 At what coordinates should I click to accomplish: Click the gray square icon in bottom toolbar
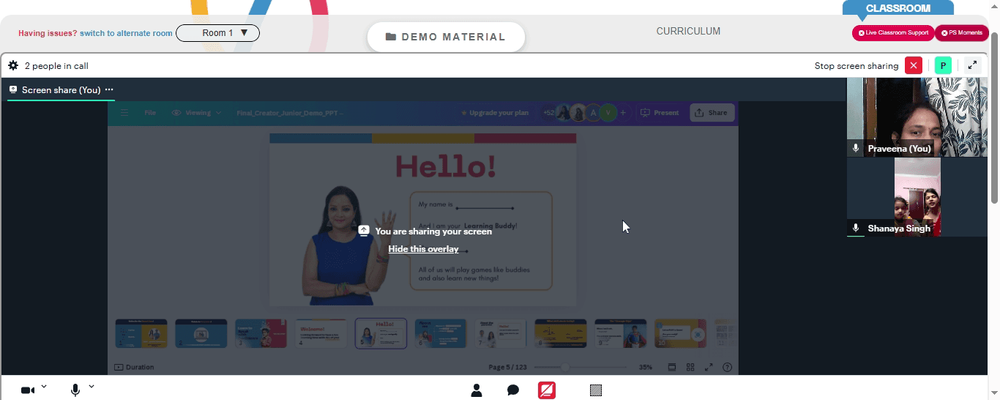click(x=596, y=390)
